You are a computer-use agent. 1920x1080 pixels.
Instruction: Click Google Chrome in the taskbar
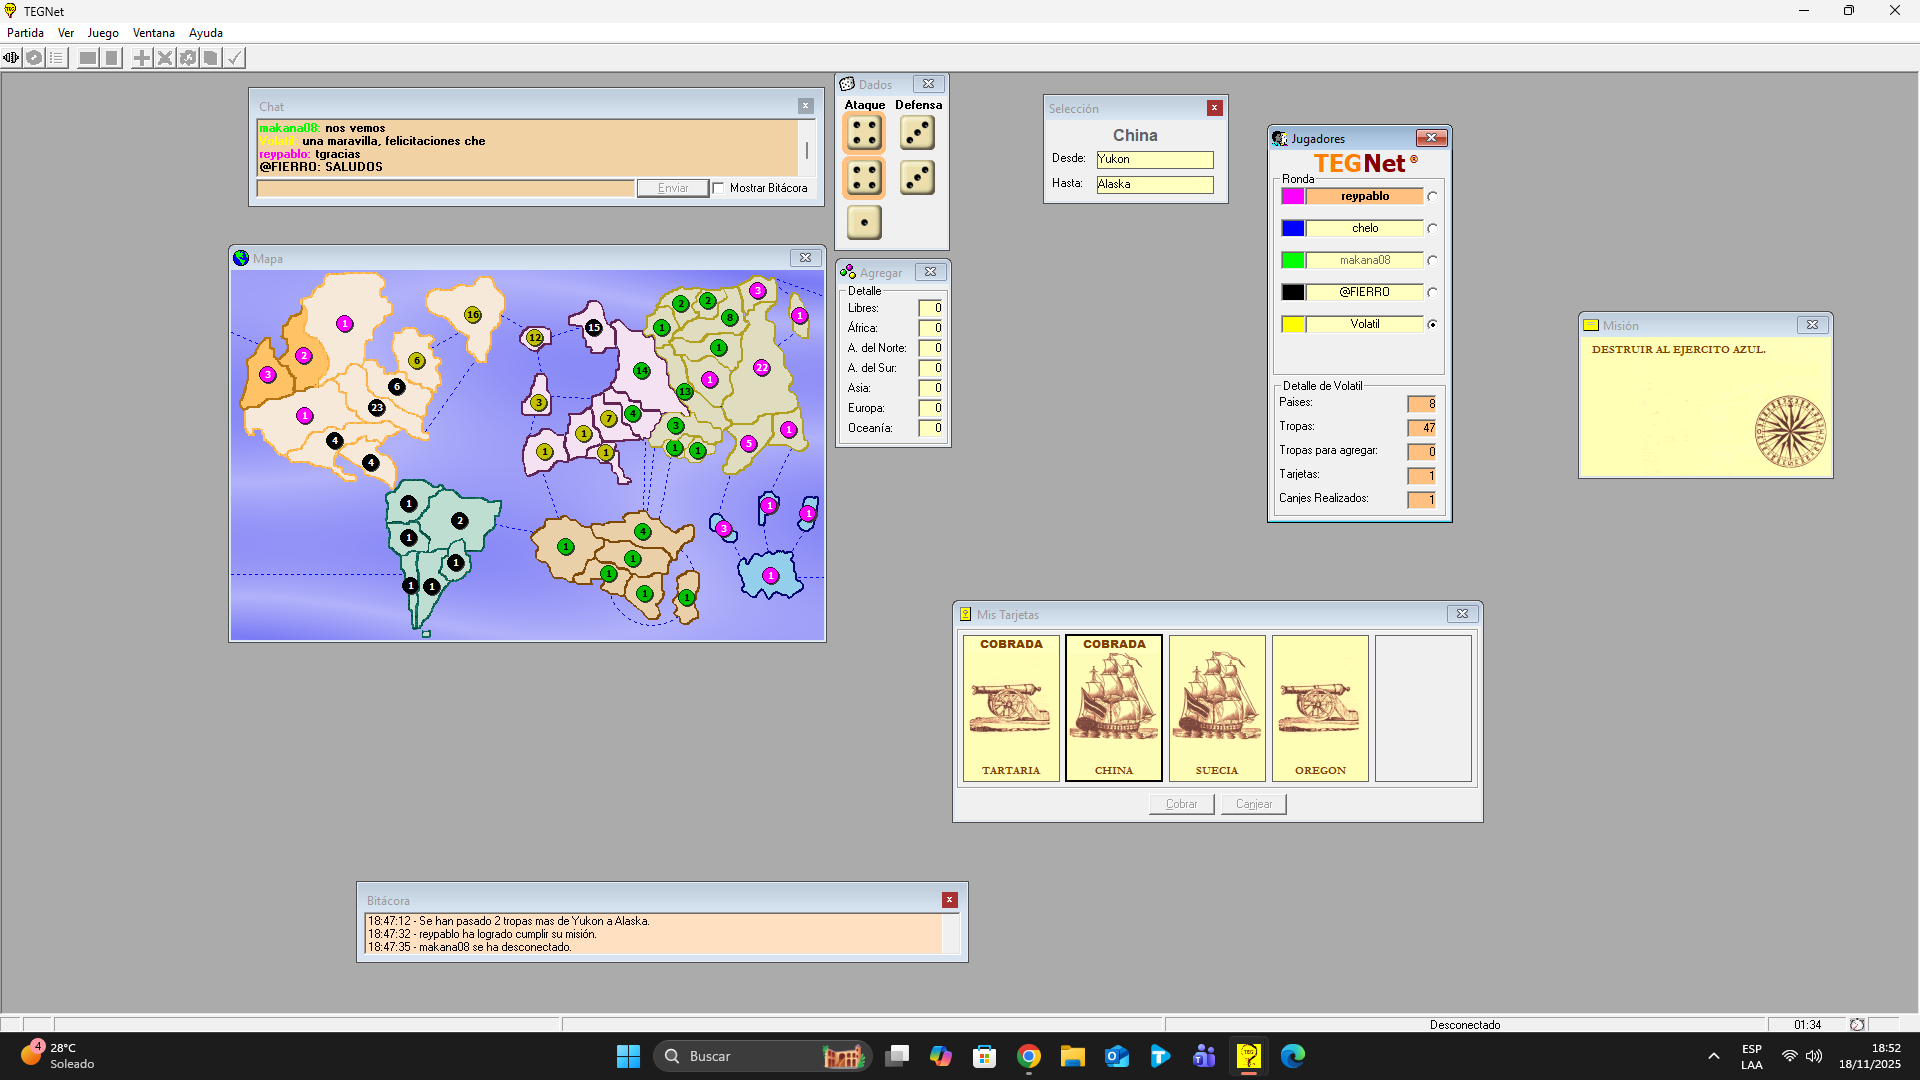tap(1029, 1056)
